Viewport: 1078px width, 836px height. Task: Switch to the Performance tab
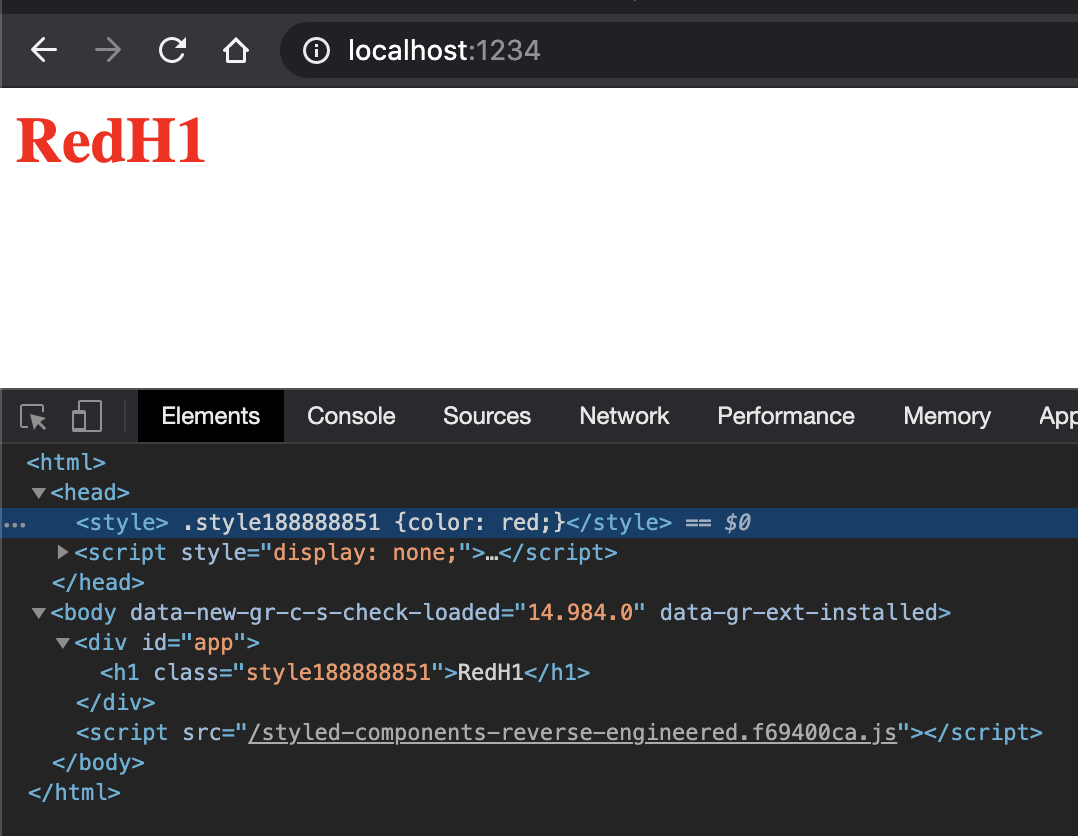pyautogui.click(x=786, y=416)
